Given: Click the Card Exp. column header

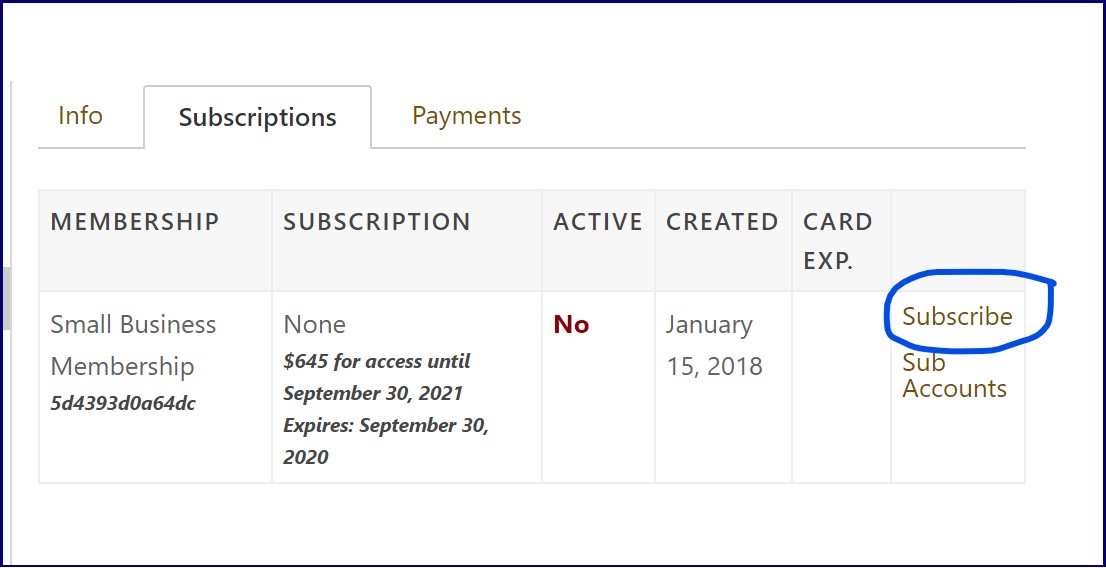Looking at the screenshot, I should coord(838,241).
